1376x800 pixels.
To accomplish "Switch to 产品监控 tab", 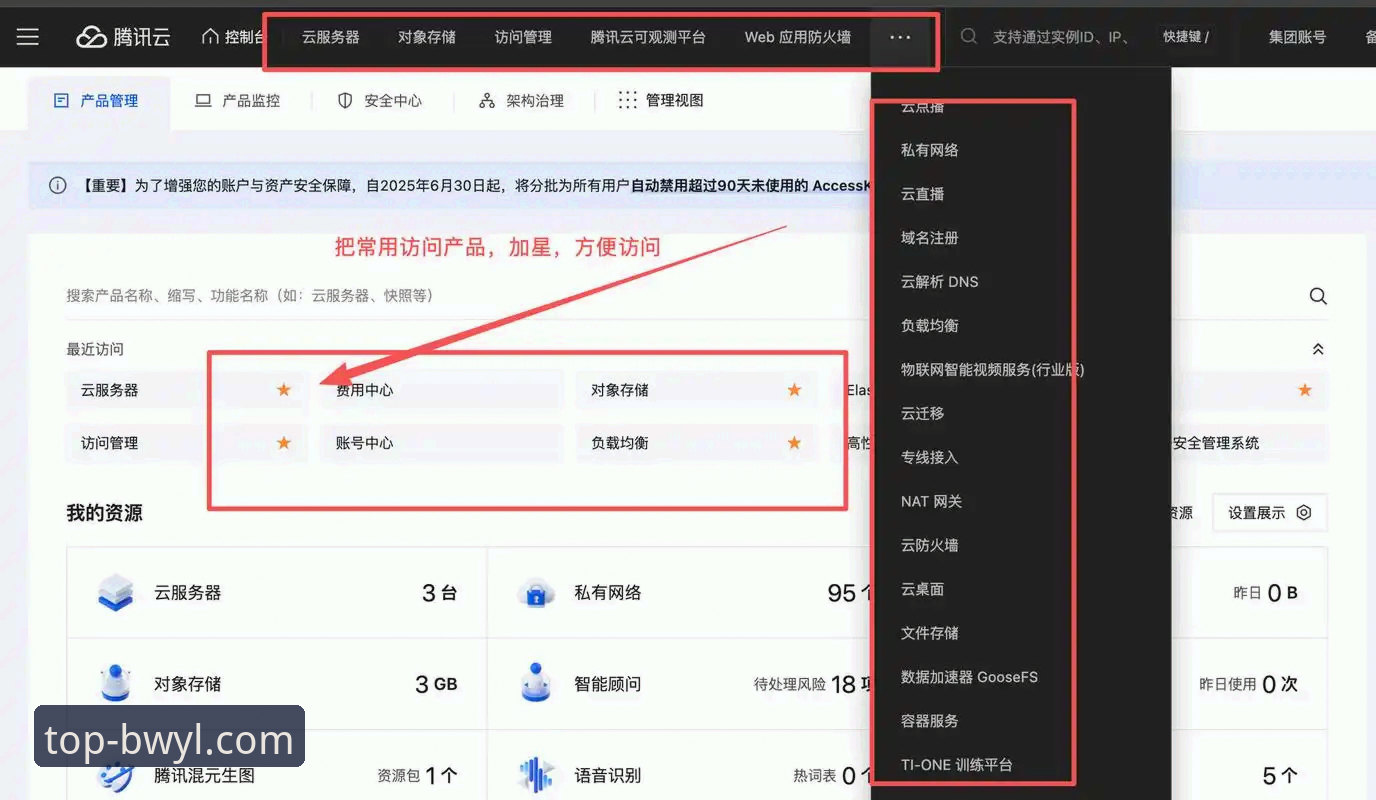I will 238,101.
